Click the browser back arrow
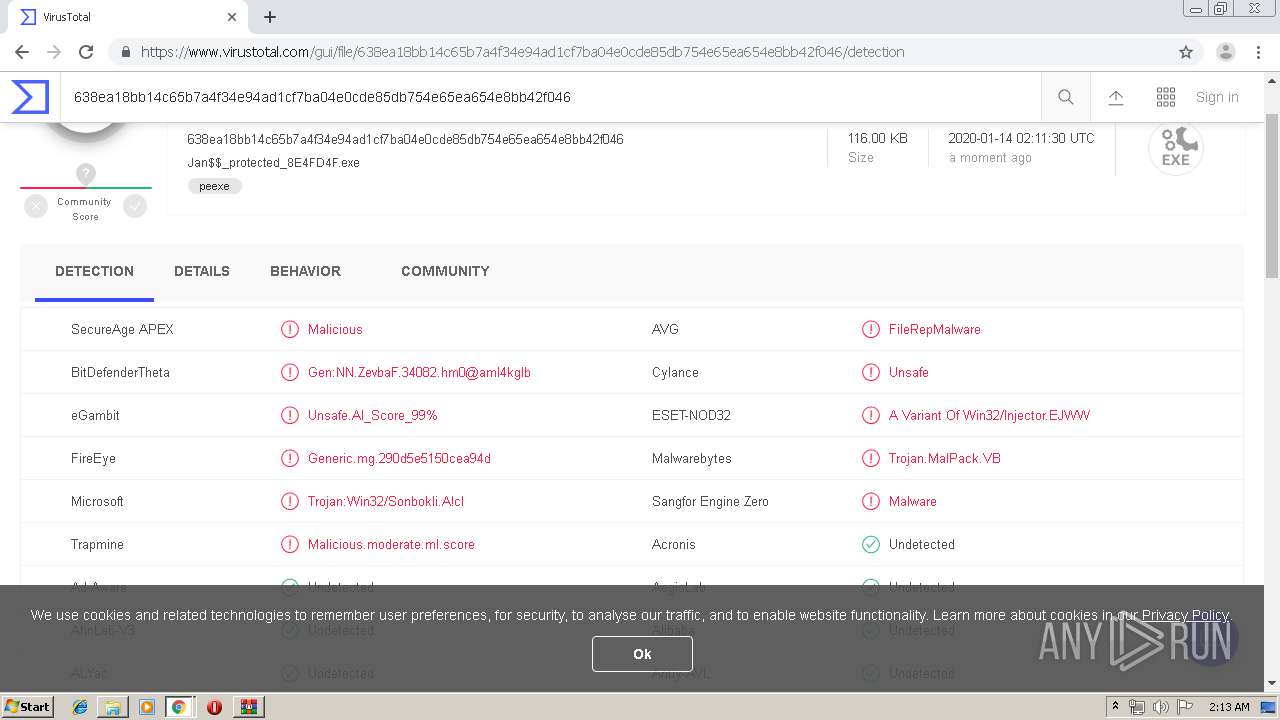Viewport: 1280px width, 720px height. [22, 52]
